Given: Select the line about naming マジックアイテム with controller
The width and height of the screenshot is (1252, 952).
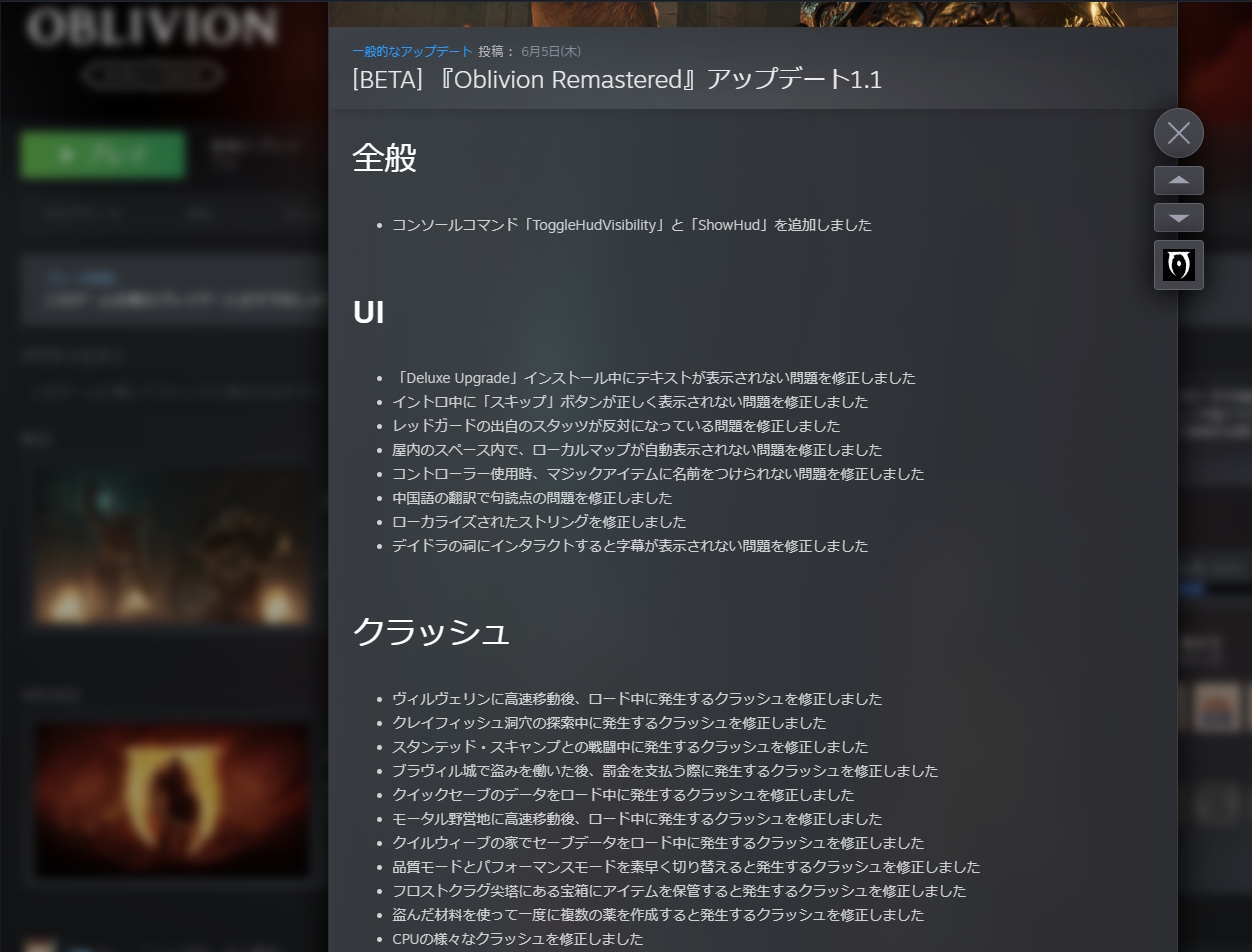Looking at the screenshot, I should point(658,474).
